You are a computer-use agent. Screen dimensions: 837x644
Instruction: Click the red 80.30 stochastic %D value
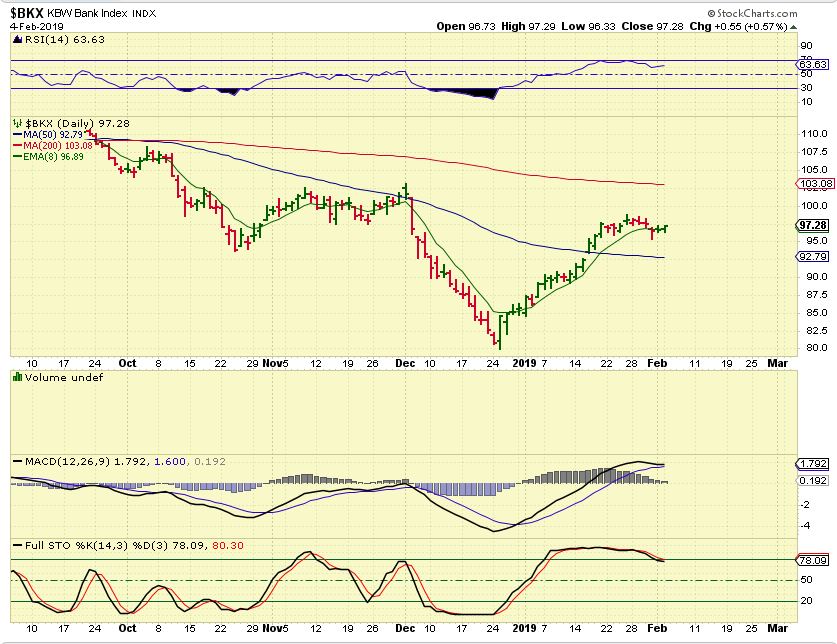(x=227, y=546)
